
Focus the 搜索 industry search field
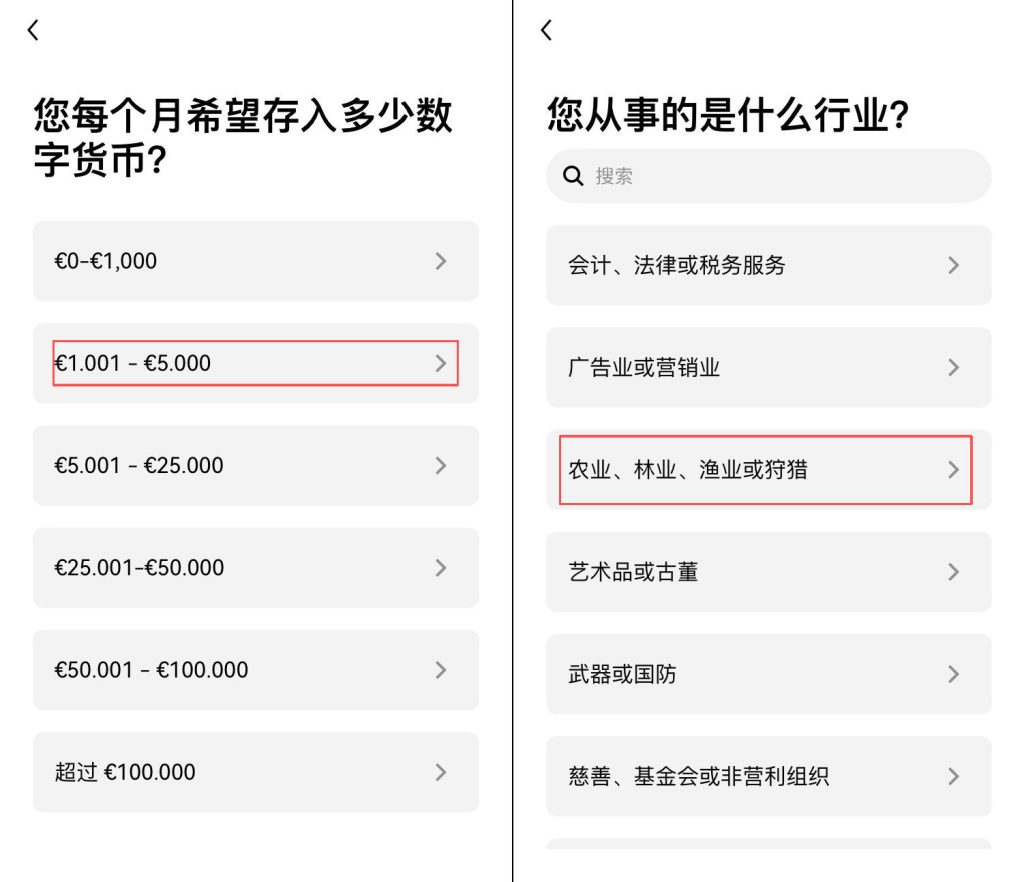(x=780, y=176)
